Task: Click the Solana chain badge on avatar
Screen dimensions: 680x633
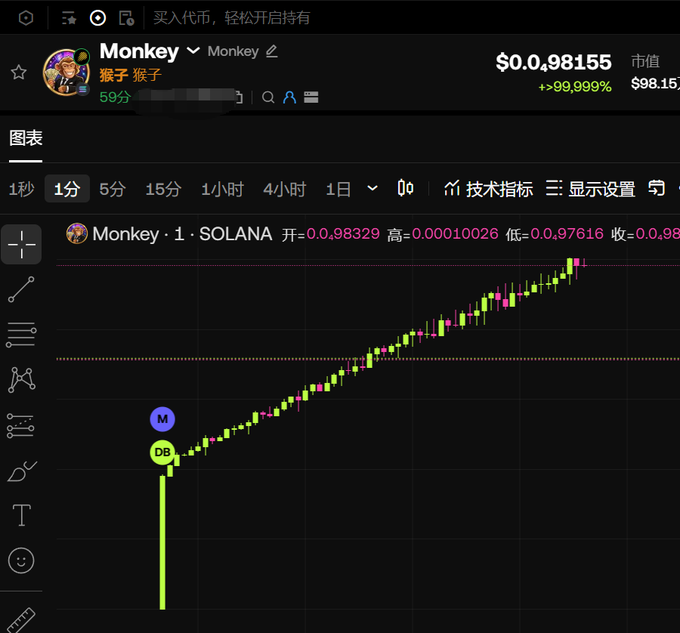Action: click(82, 89)
